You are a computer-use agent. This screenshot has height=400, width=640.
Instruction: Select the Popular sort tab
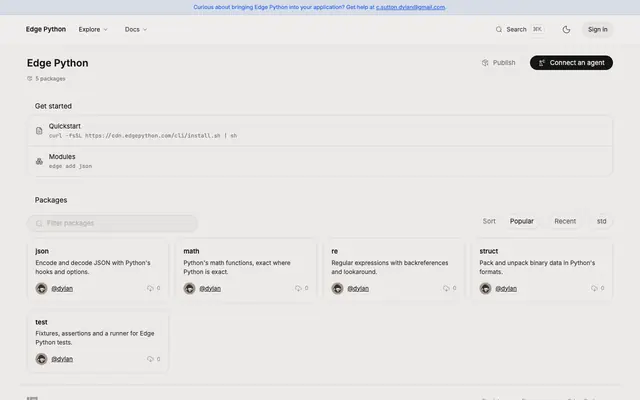pos(522,221)
